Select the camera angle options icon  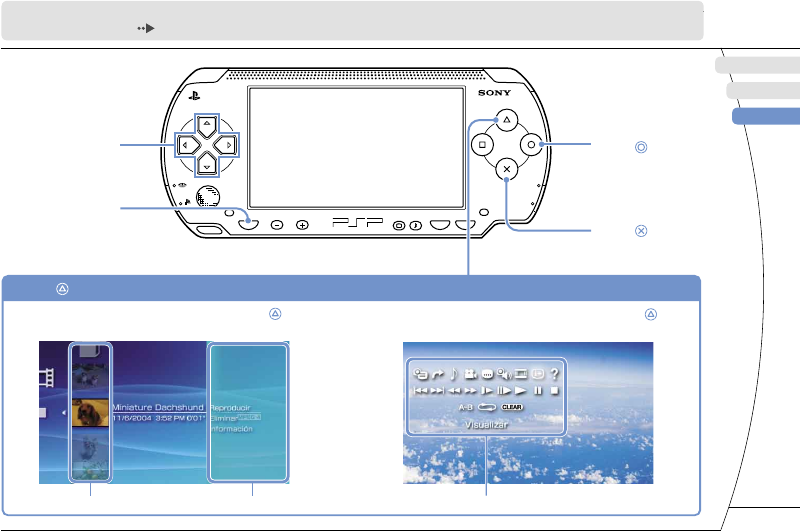tap(470, 374)
